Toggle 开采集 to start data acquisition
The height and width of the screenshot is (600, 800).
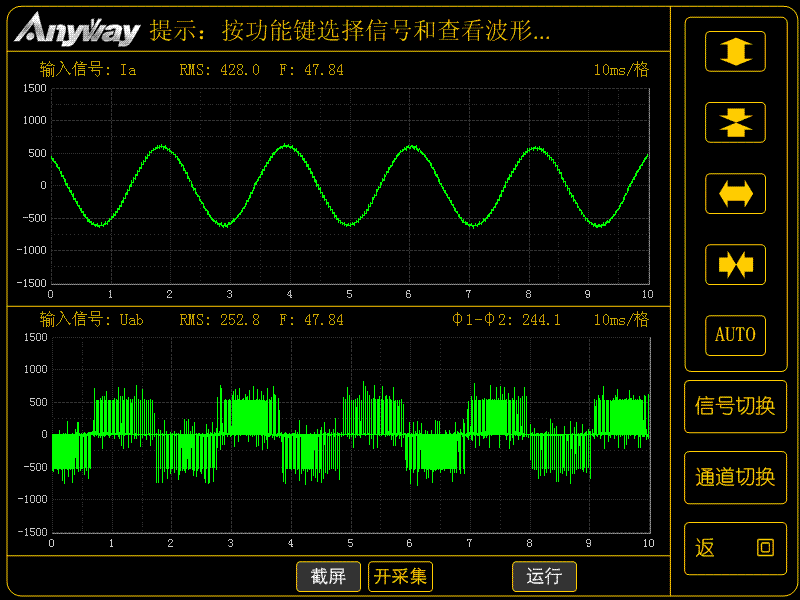[400, 577]
